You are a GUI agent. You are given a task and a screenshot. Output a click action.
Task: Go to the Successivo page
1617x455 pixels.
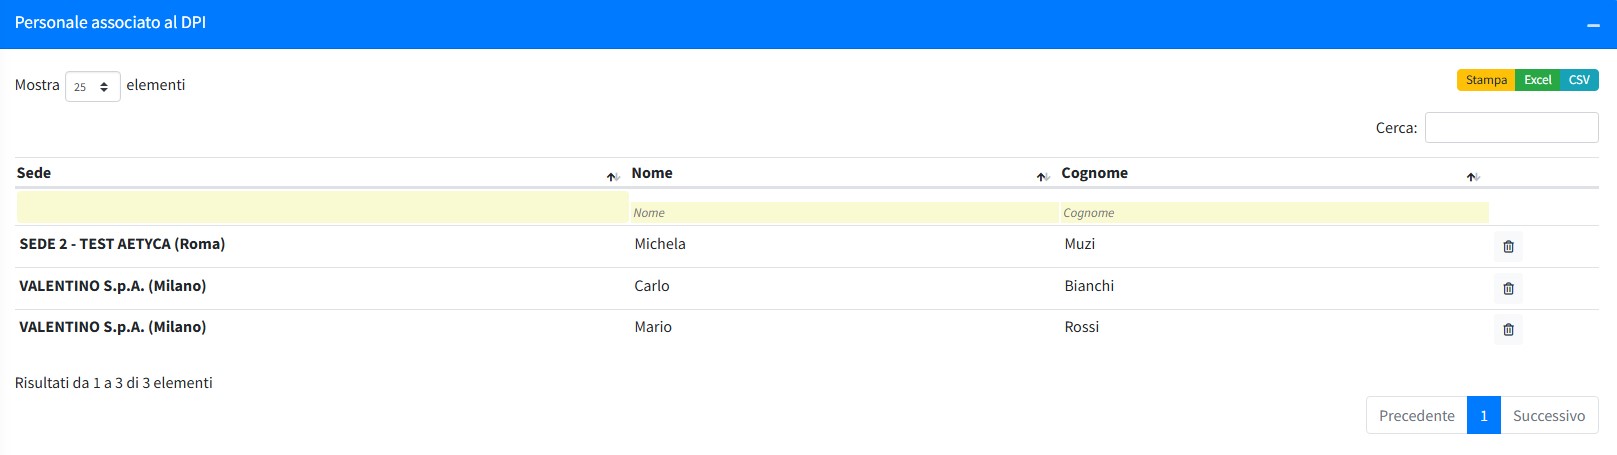coord(1548,416)
